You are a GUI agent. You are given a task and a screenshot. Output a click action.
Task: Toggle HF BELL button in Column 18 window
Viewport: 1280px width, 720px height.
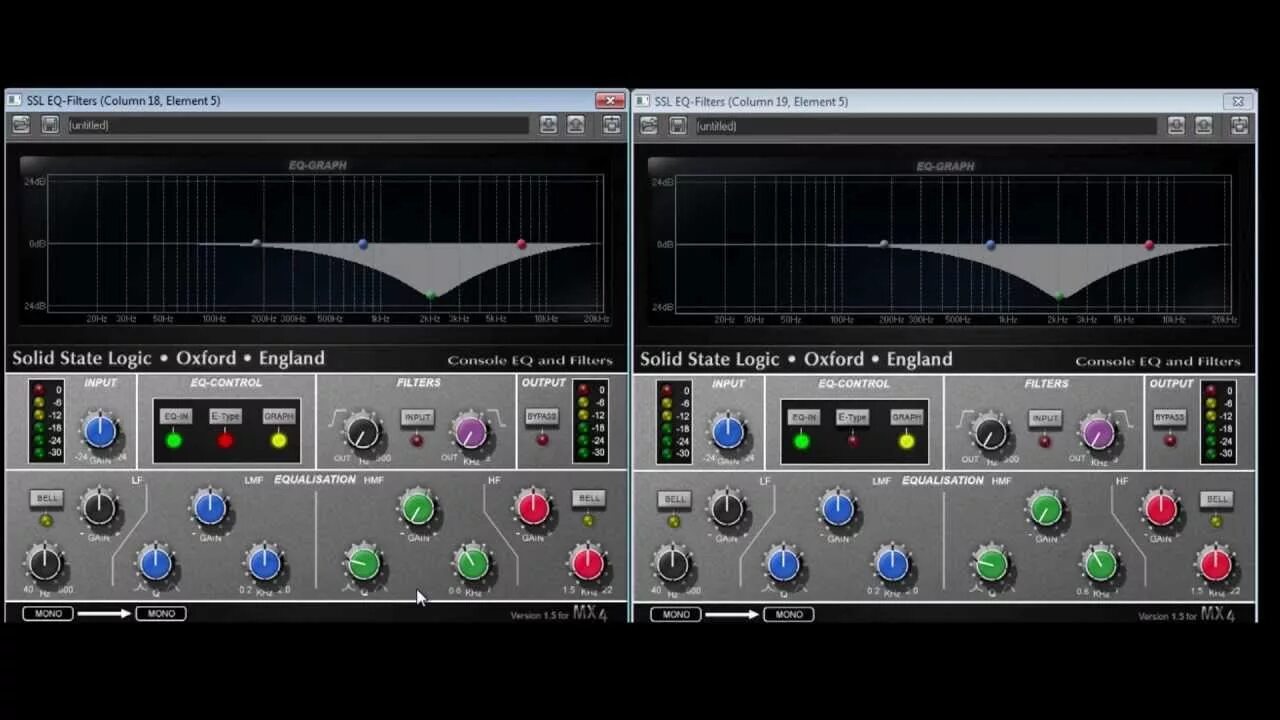pyautogui.click(x=589, y=498)
